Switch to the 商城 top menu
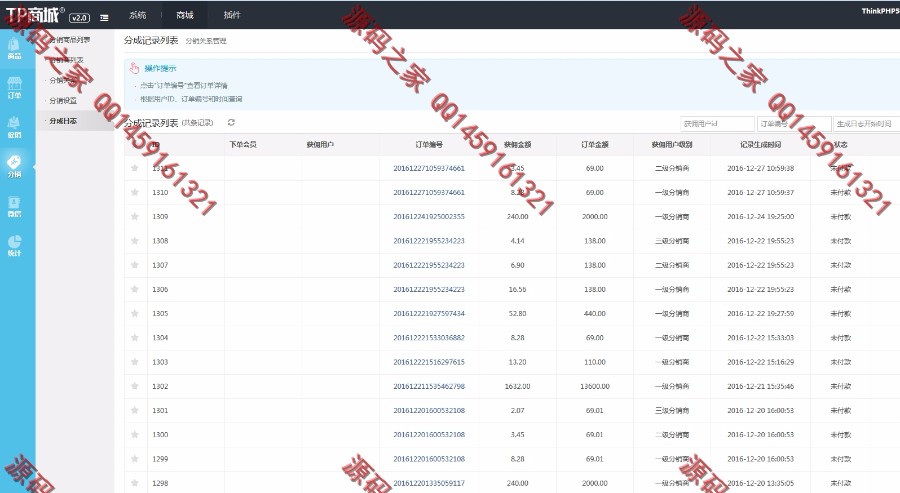The height and width of the screenshot is (493, 900). 185,15
